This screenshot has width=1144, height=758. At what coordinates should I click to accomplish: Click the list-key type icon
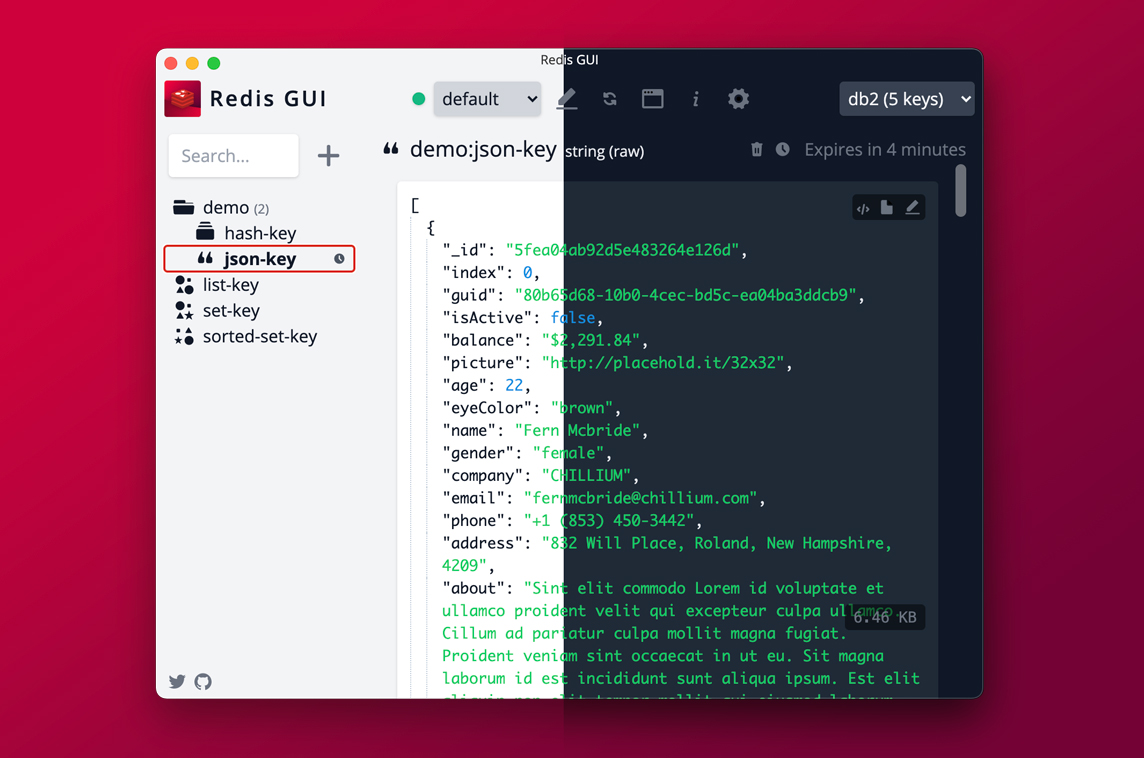point(184,285)
